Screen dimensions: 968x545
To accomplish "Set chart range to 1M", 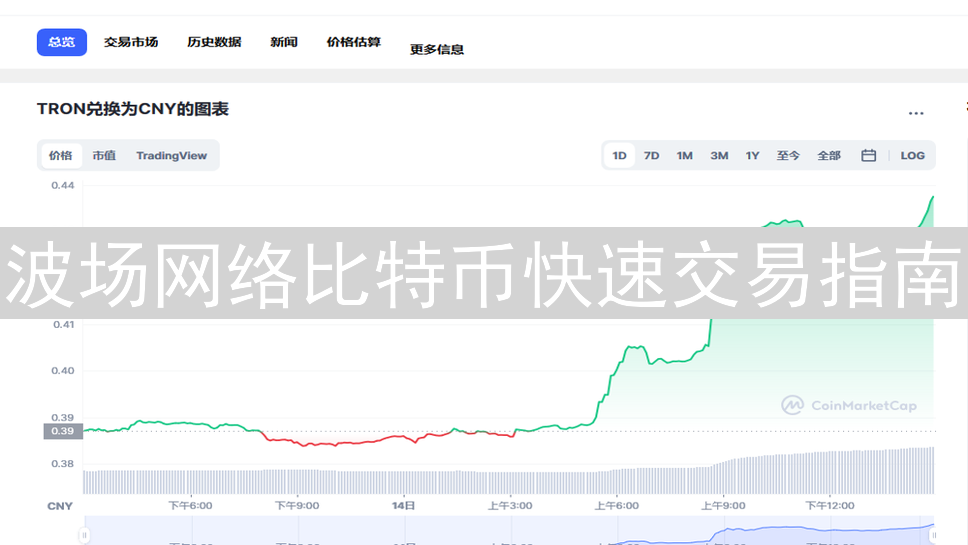I will click(x=684, y=156).
